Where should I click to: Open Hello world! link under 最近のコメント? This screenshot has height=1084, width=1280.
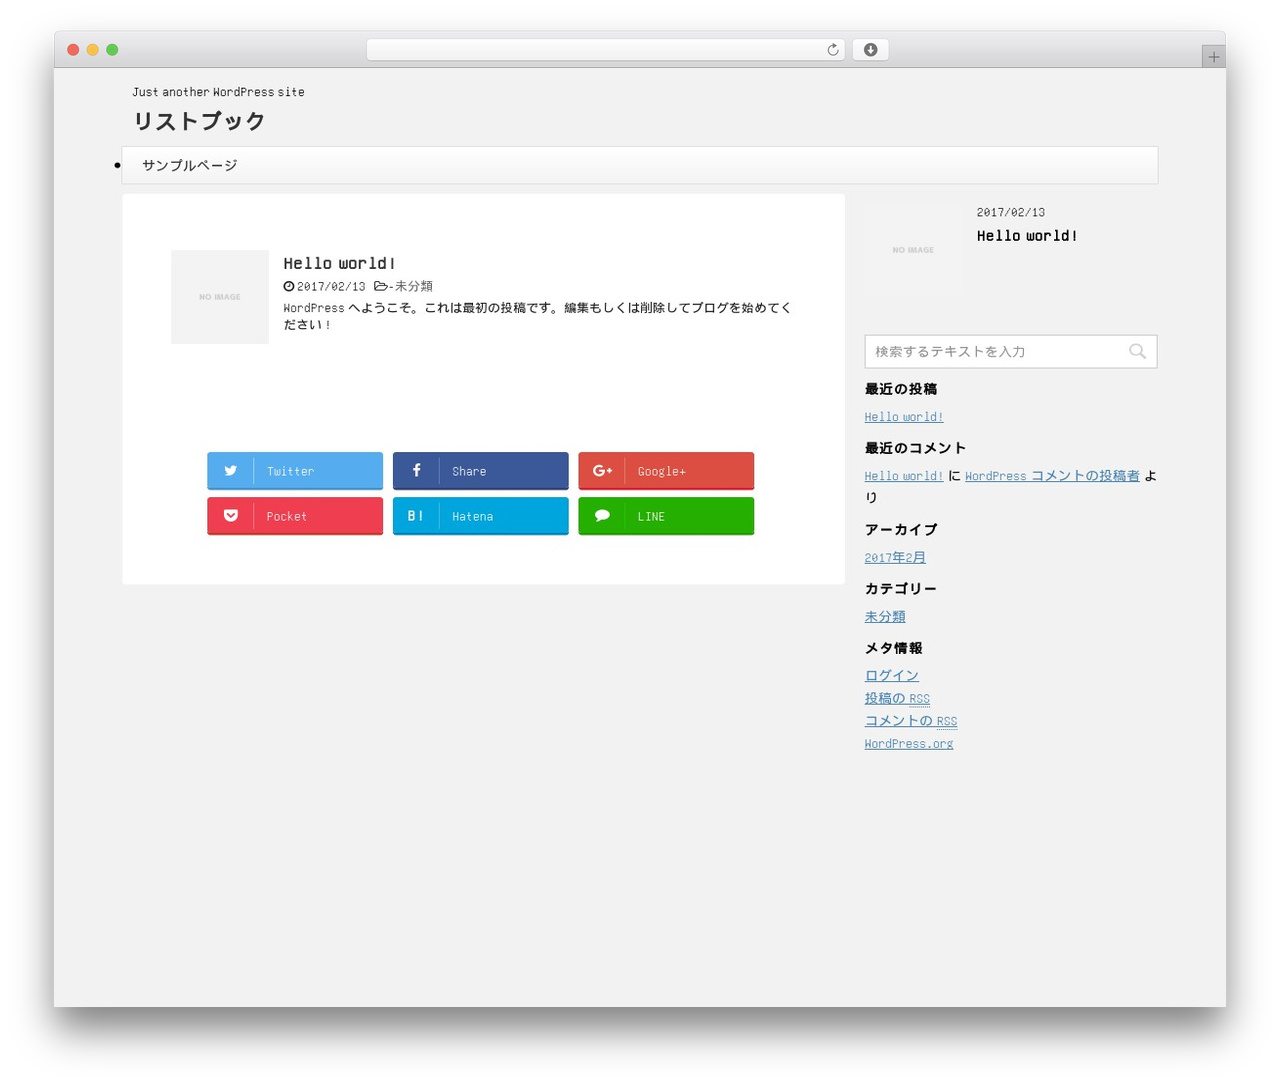click(904, 476)
